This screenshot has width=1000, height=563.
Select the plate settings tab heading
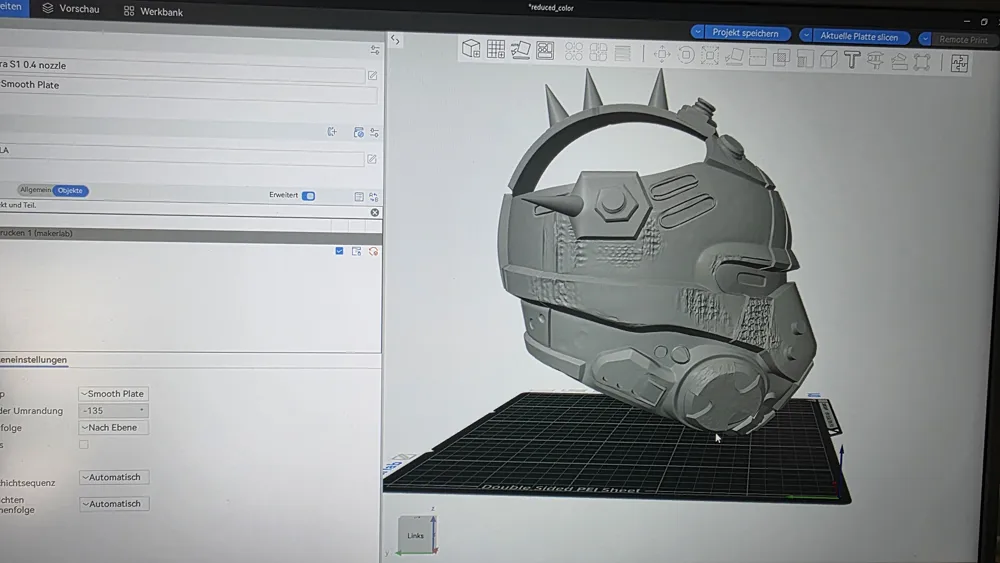(33, 360)
